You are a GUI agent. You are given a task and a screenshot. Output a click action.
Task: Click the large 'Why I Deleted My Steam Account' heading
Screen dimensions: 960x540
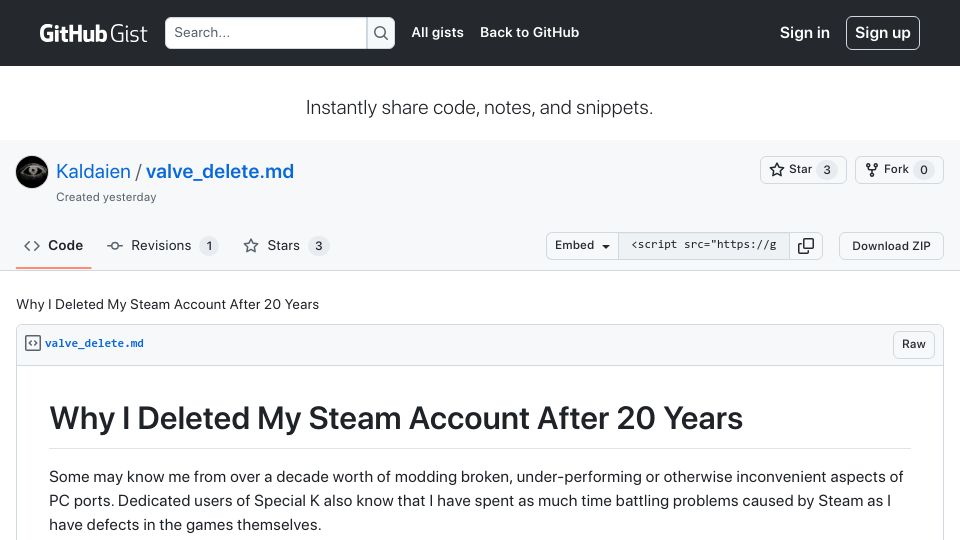(x=396, y=419)
